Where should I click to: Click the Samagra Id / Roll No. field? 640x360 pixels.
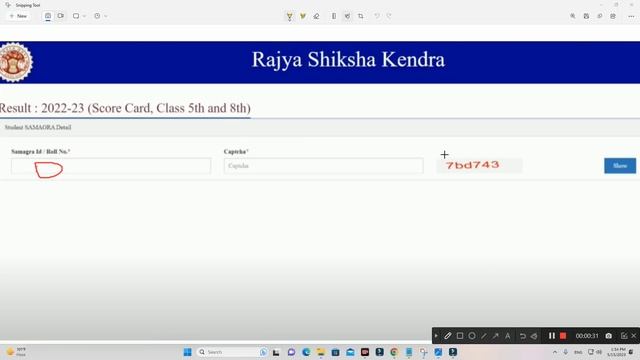click(x=111, y=166)
